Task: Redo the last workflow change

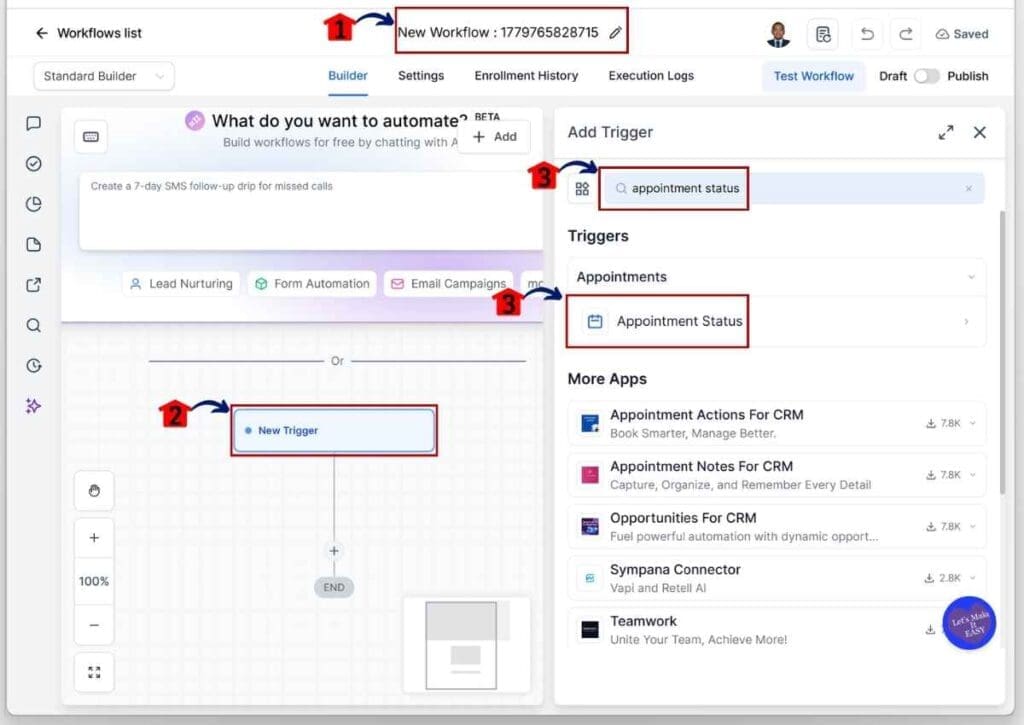Action: (x=905, y=34)
